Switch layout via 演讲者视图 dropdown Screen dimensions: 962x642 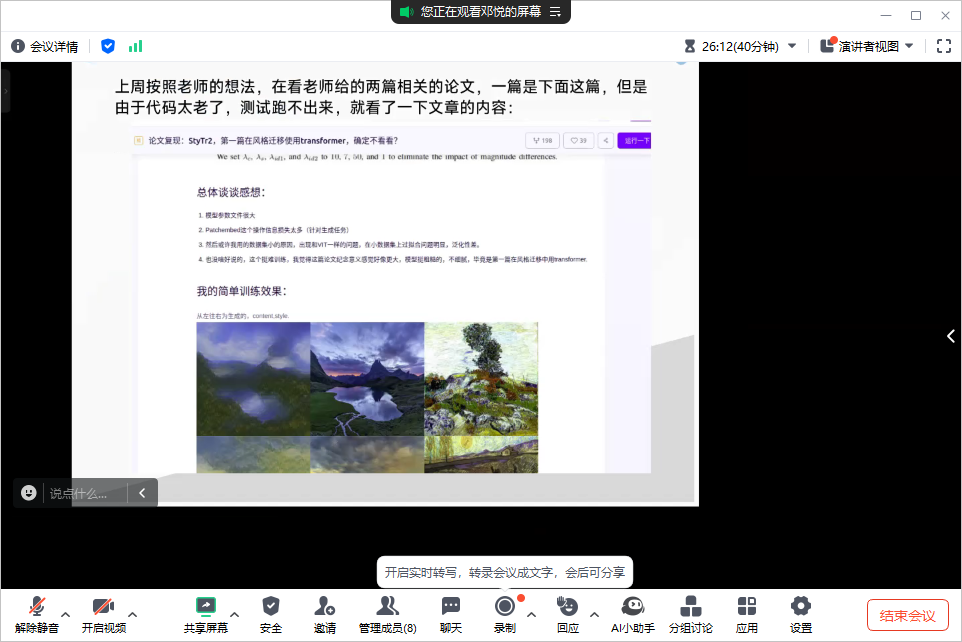[868, 46]
